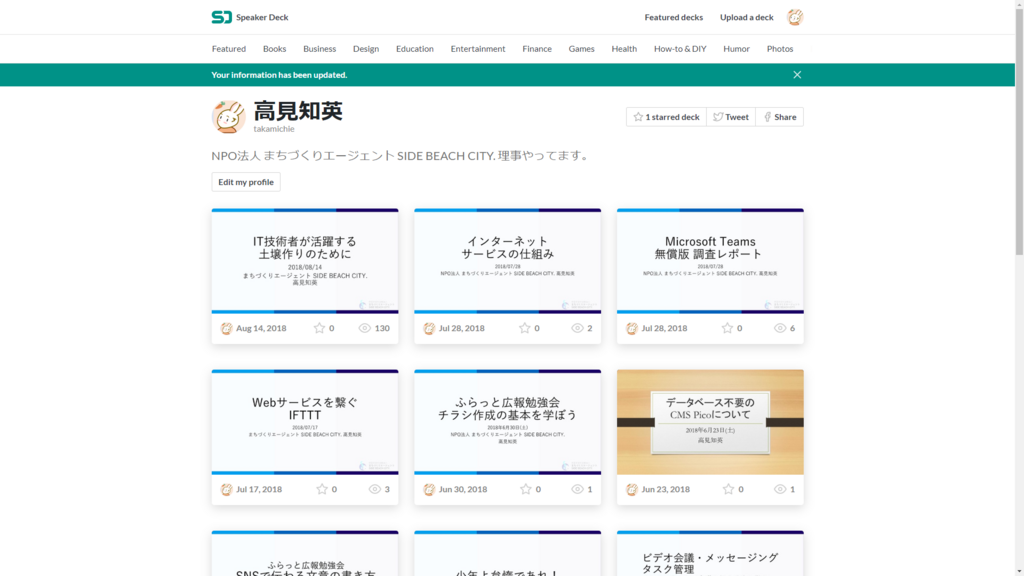Click the eye icon on CMS Pico deck
This screenshot has width=1024, height=576.
pyautogui.click(x=780, y=488)
